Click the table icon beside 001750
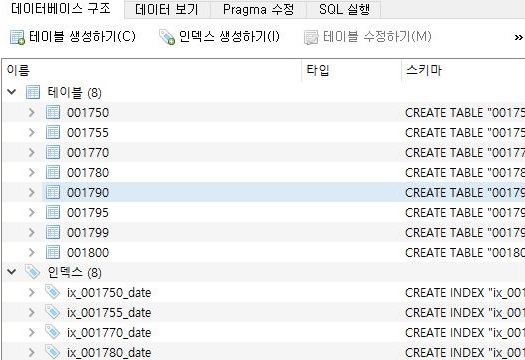 pos(53,112)
